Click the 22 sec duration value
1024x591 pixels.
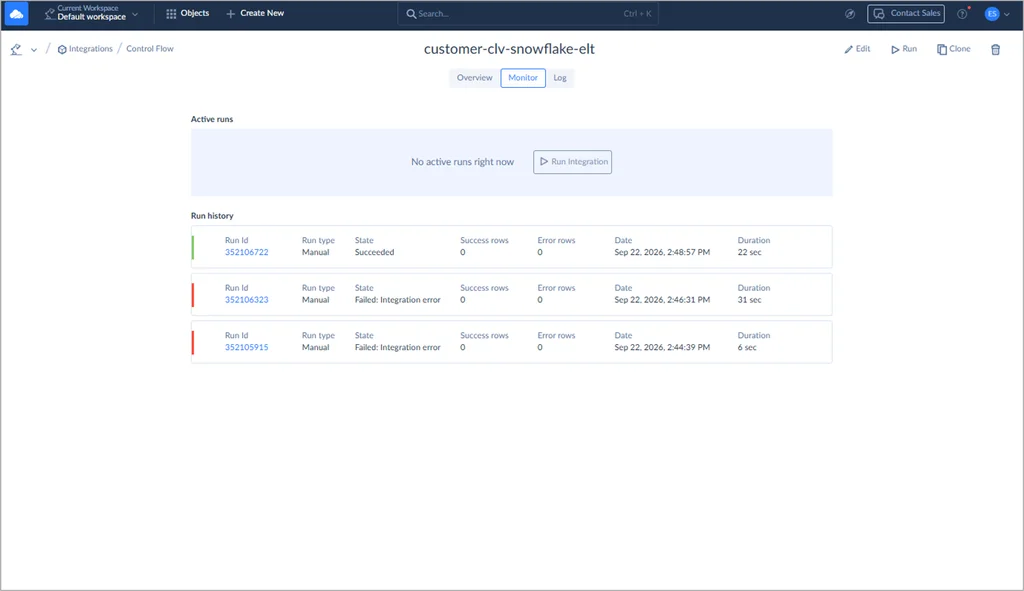click(x=749, y=252)
